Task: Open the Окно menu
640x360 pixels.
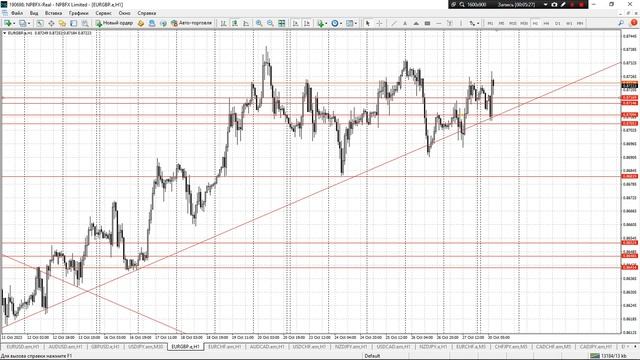Action: click(124, 13)
